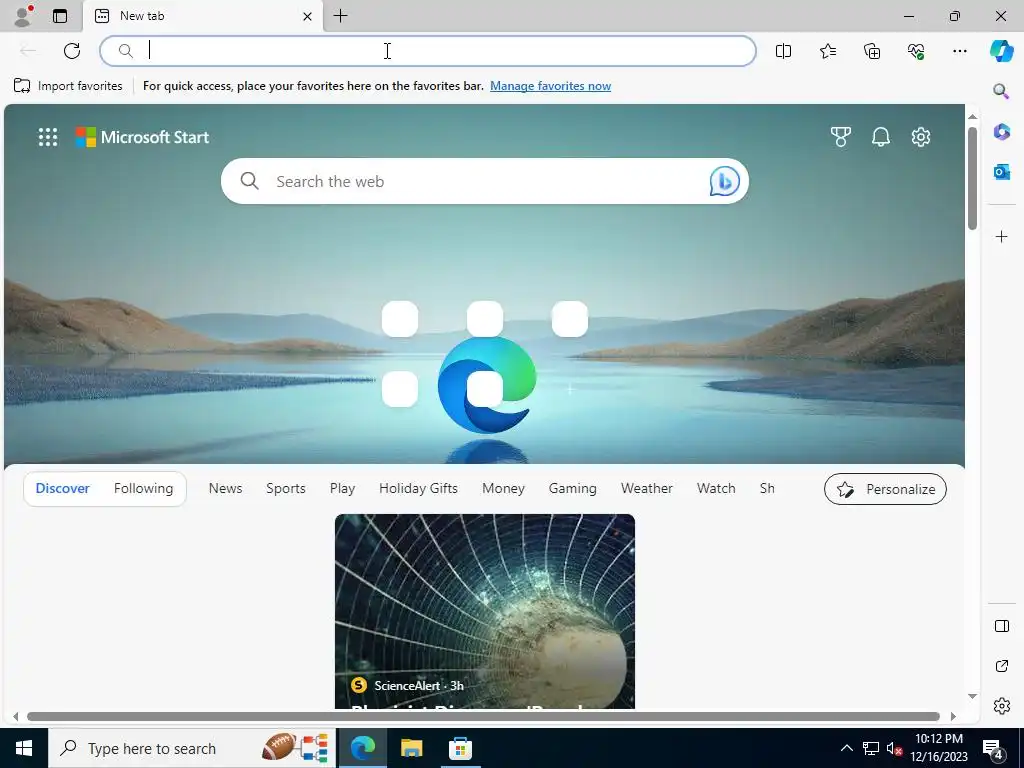The image size is (1024, 768).
Task: Open Microsoft 365 sidebar icon
Action: pos(1001,131)
